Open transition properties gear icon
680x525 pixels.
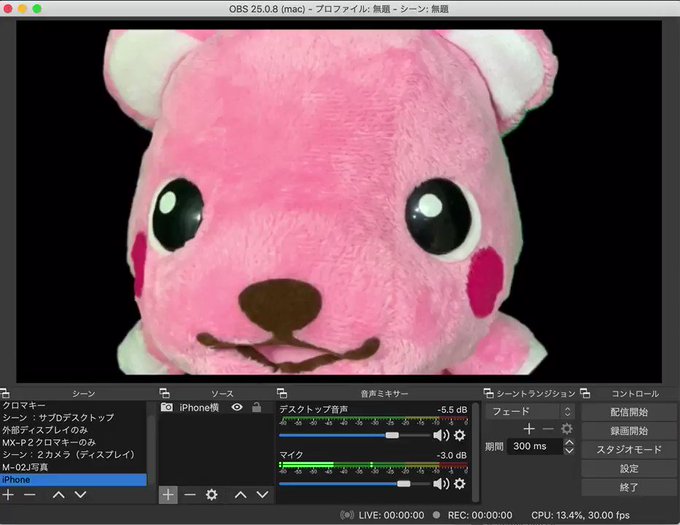567,429
